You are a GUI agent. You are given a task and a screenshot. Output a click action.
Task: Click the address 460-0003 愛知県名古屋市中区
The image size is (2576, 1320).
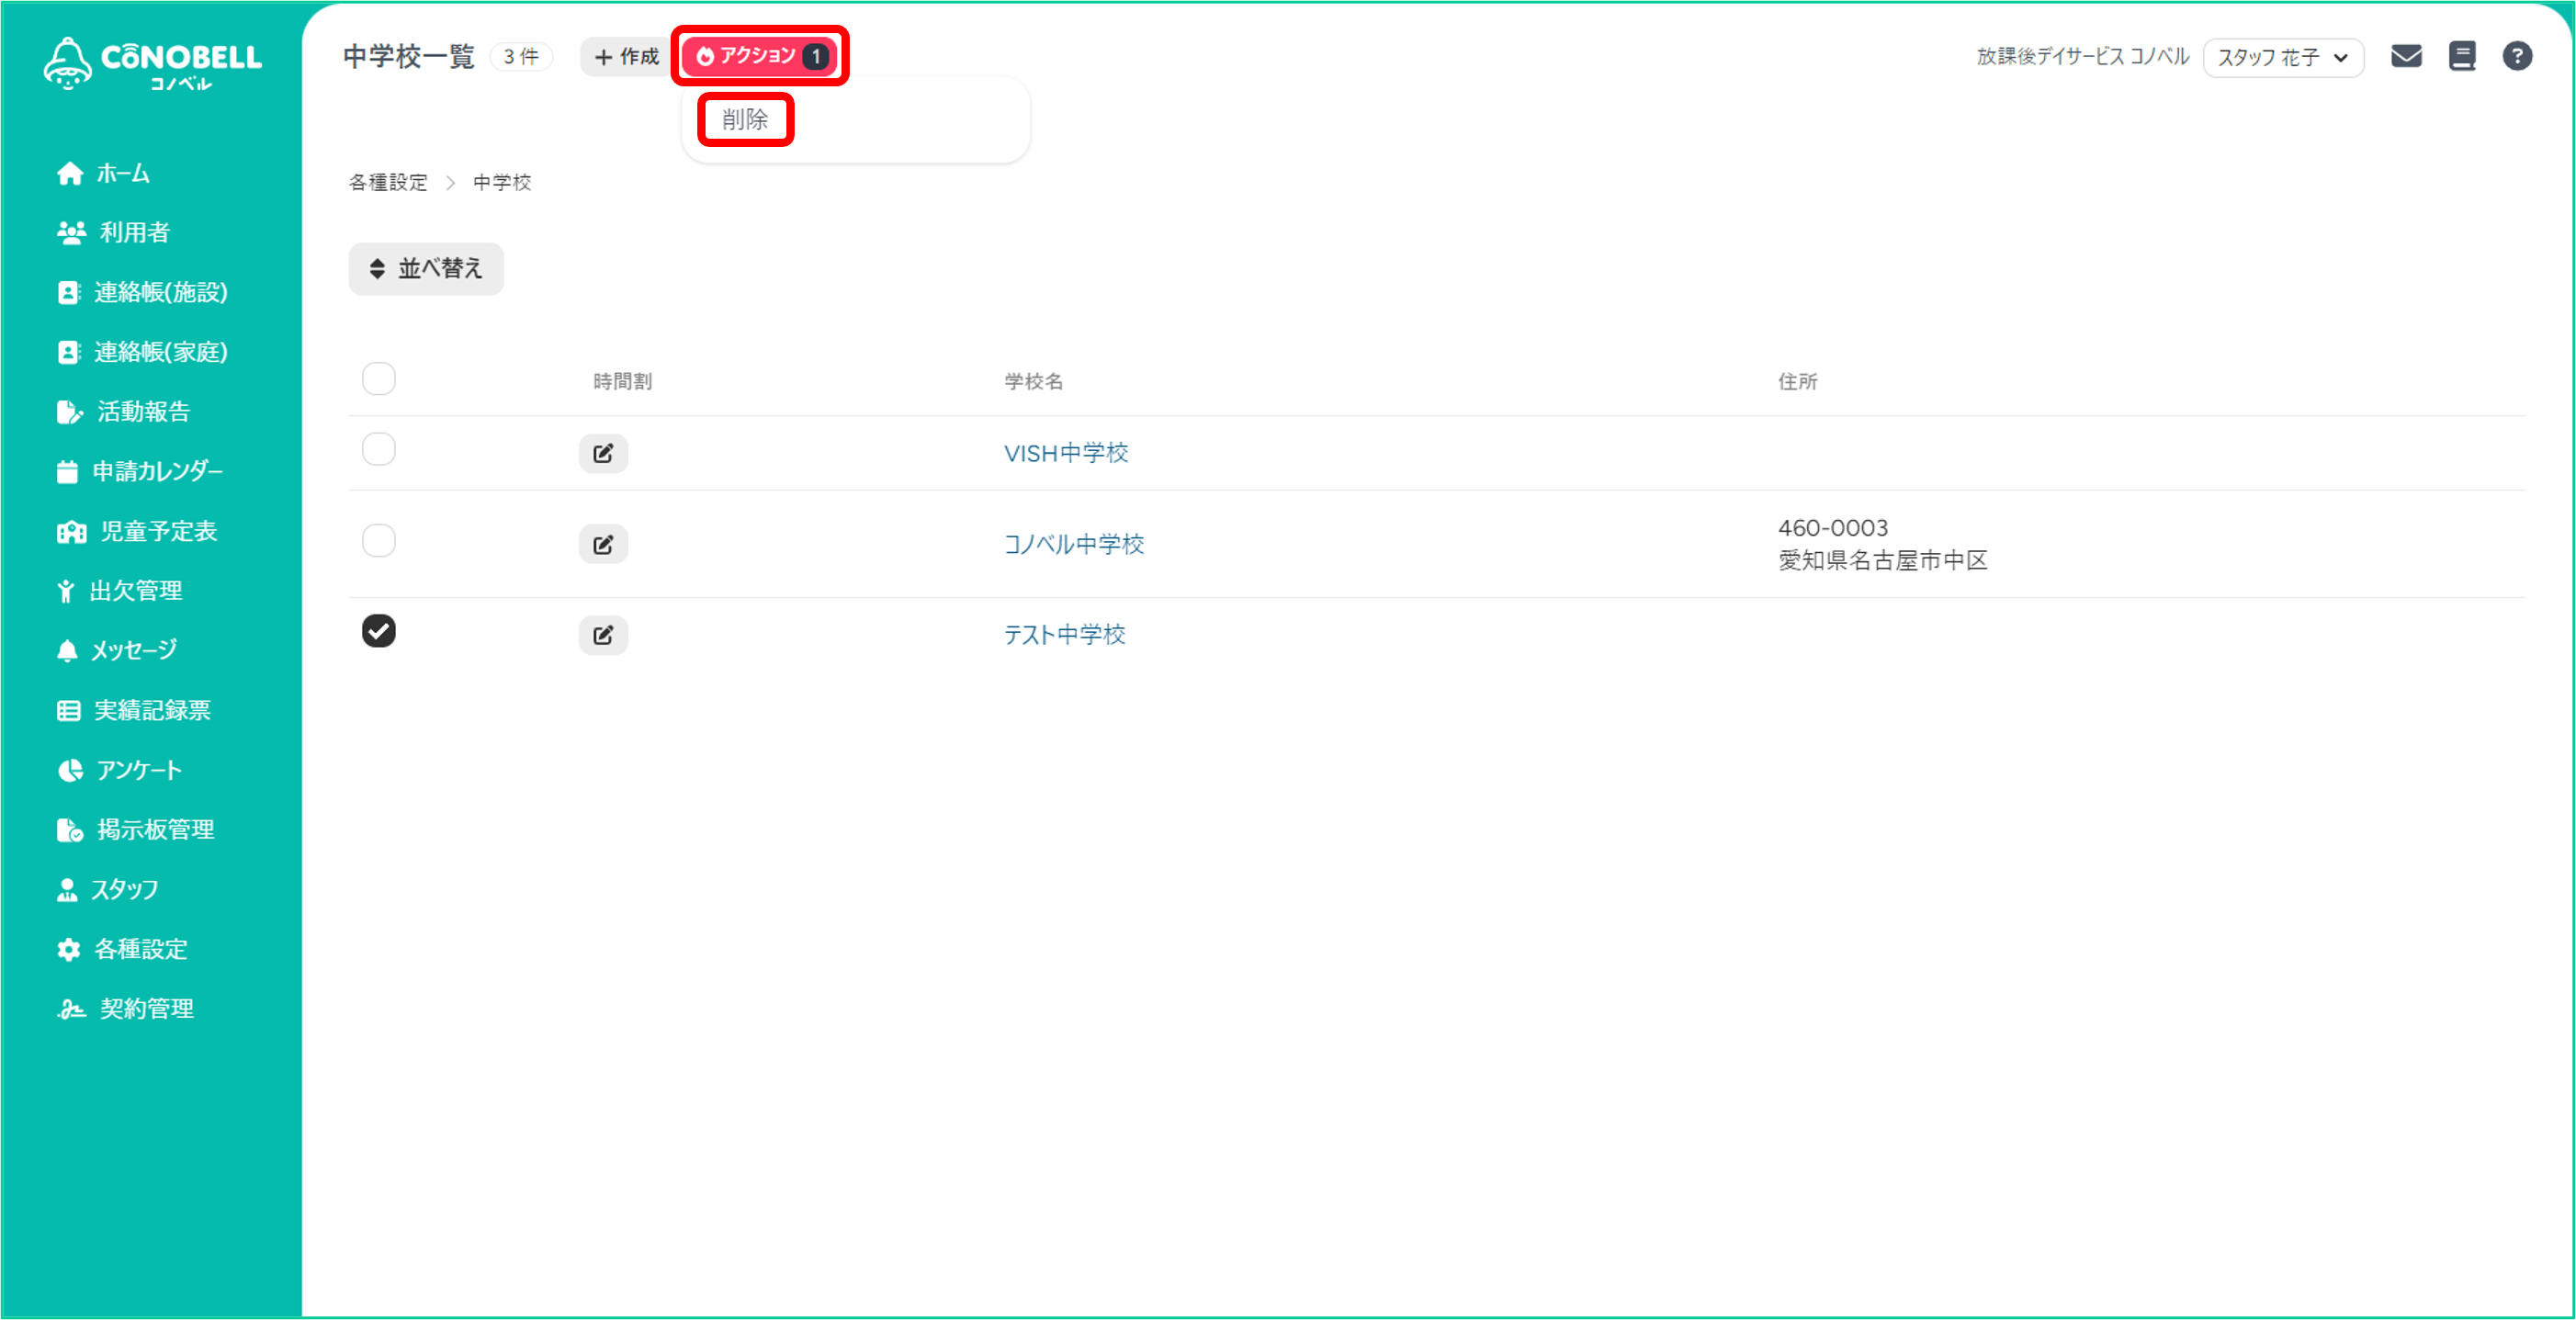tap(1883, 545)
